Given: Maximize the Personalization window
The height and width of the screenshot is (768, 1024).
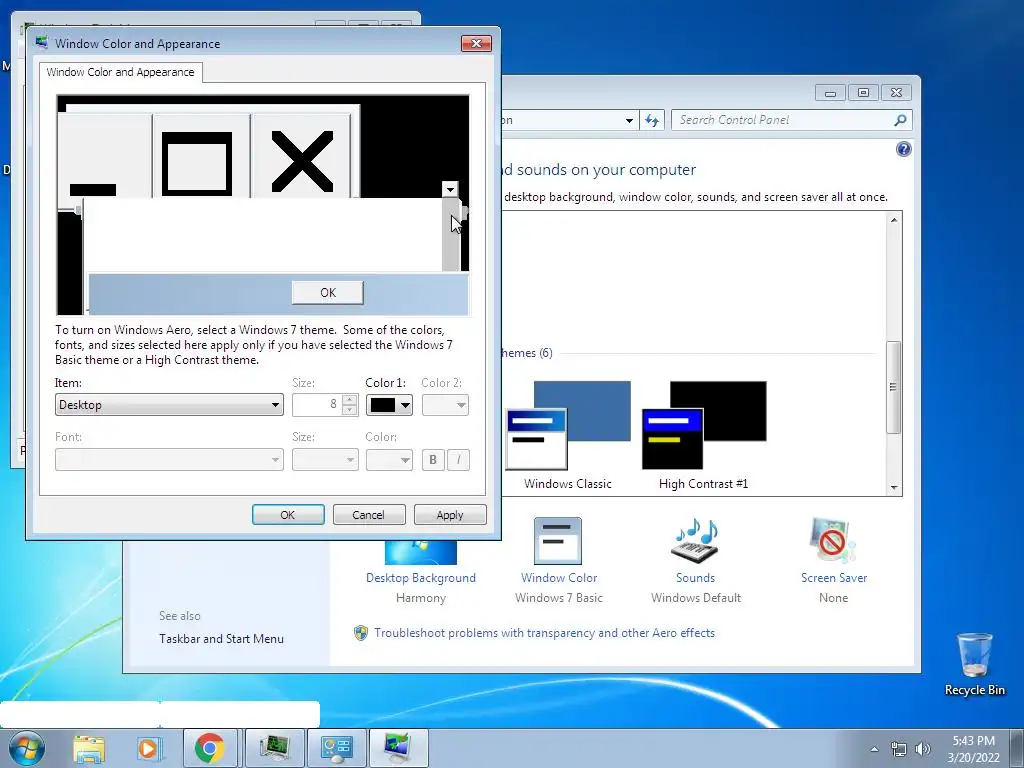Looking at the screenshot, I should coord(863,93).
